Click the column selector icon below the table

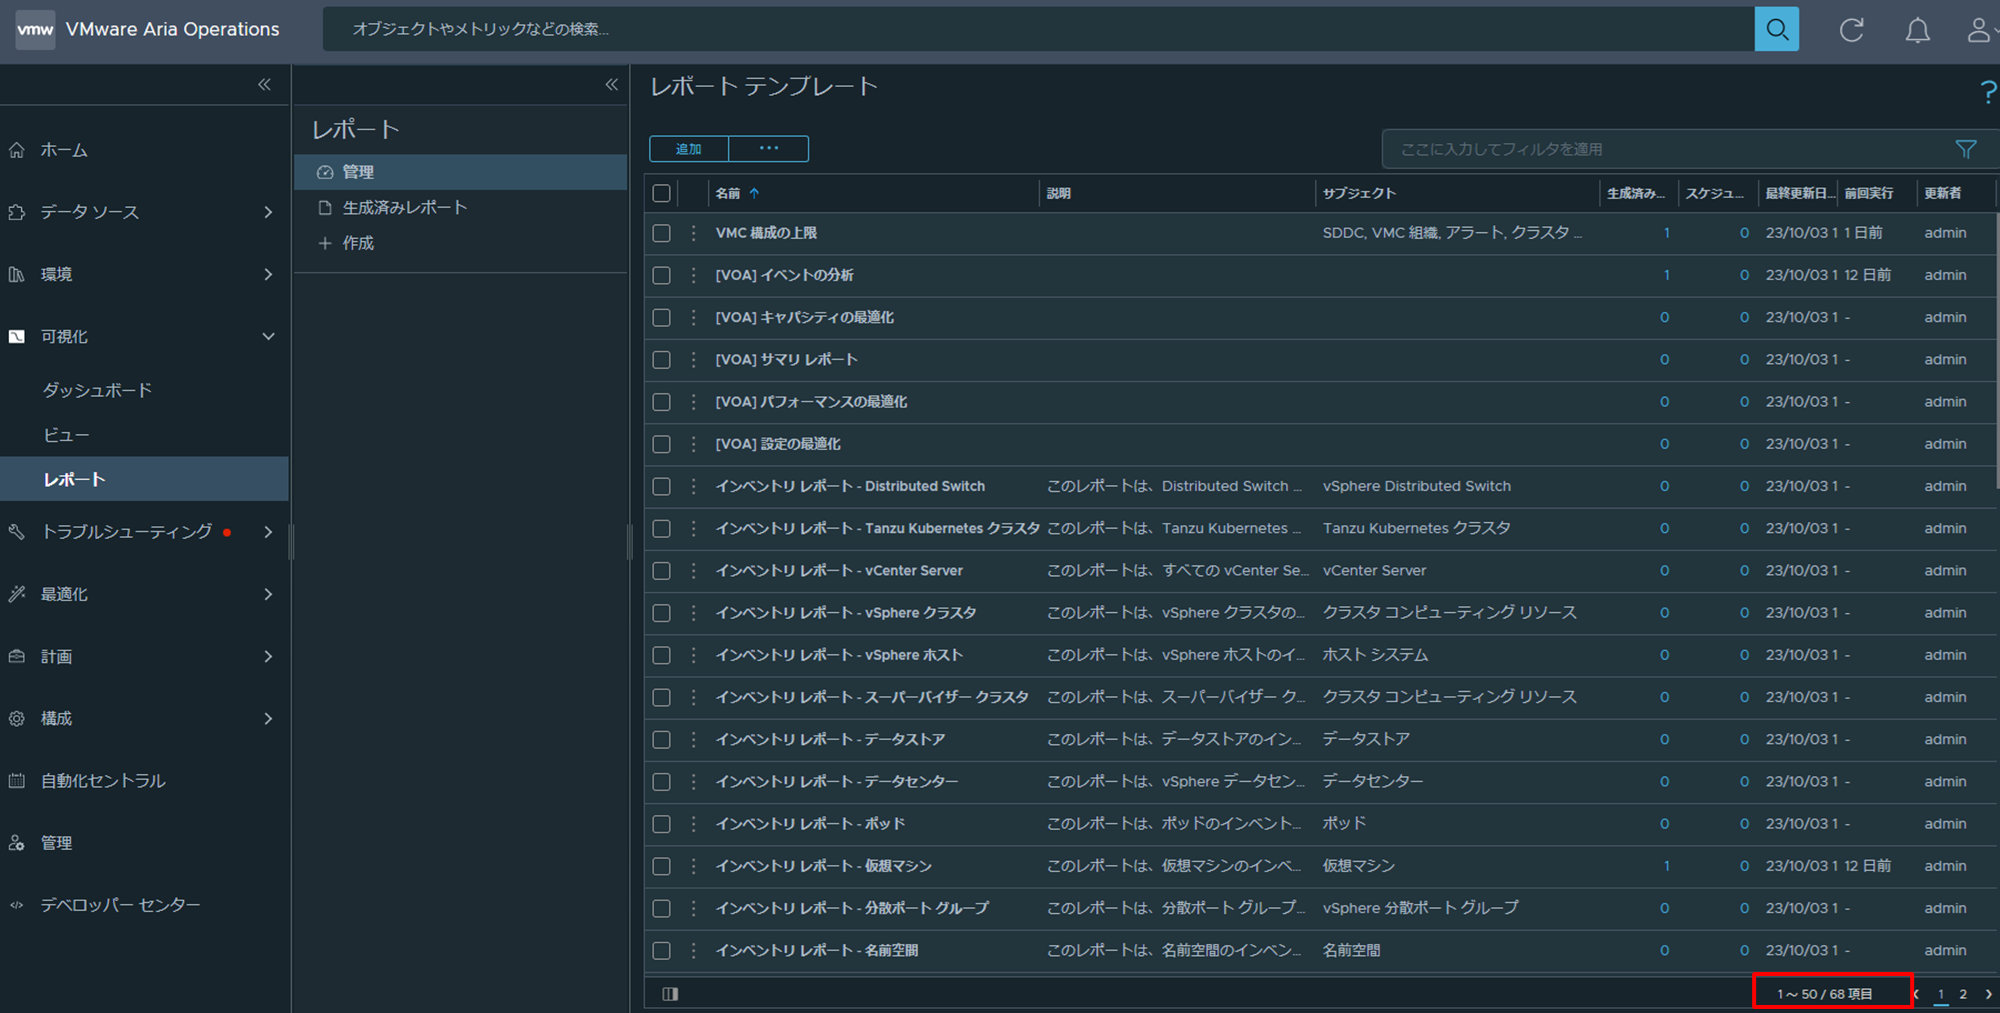click(670, 993)
